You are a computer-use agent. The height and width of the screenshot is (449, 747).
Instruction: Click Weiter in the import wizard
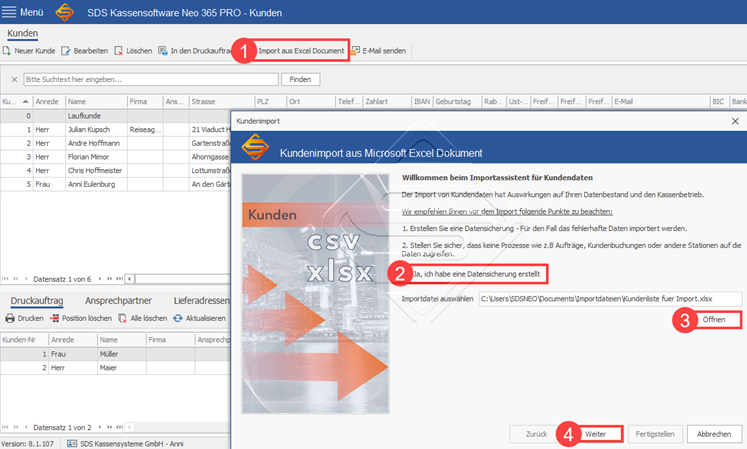click(x=596, y=434)
